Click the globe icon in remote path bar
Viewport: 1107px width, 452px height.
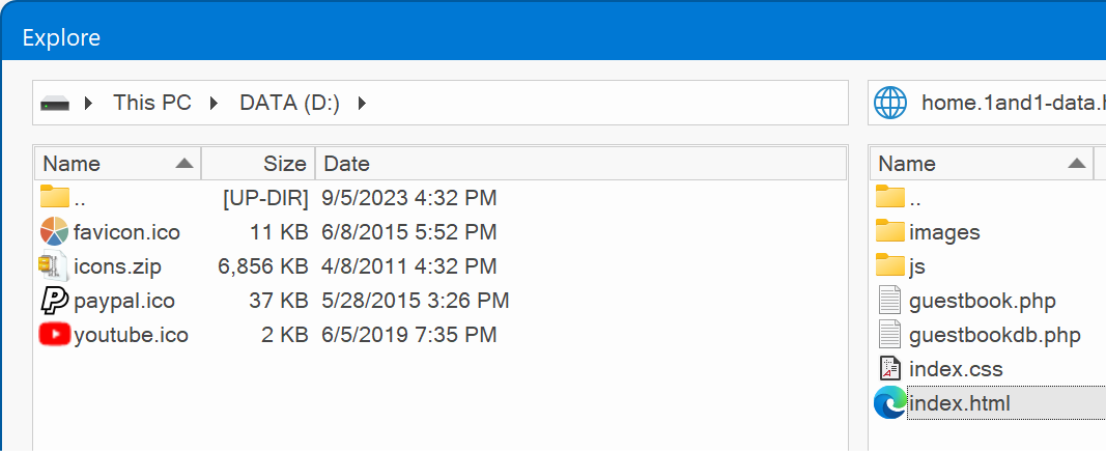pos(890,103)
